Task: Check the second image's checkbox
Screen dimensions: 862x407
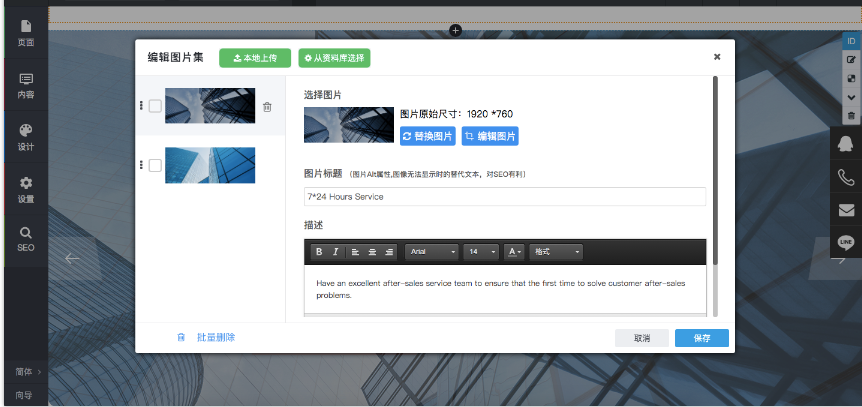Action: (155, 166)
